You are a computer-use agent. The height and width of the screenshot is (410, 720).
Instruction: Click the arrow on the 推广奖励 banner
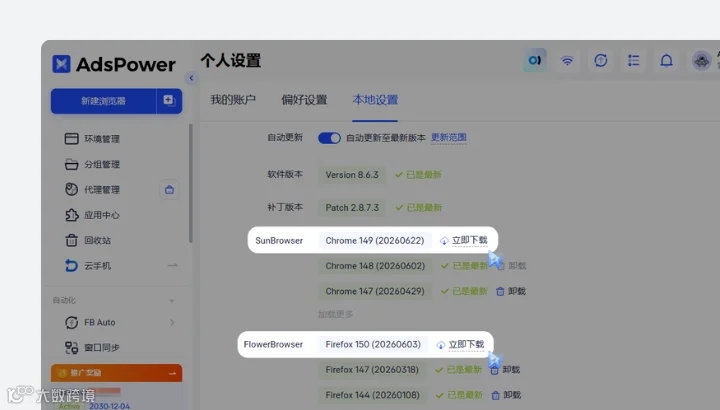click(x=172, y=373)
